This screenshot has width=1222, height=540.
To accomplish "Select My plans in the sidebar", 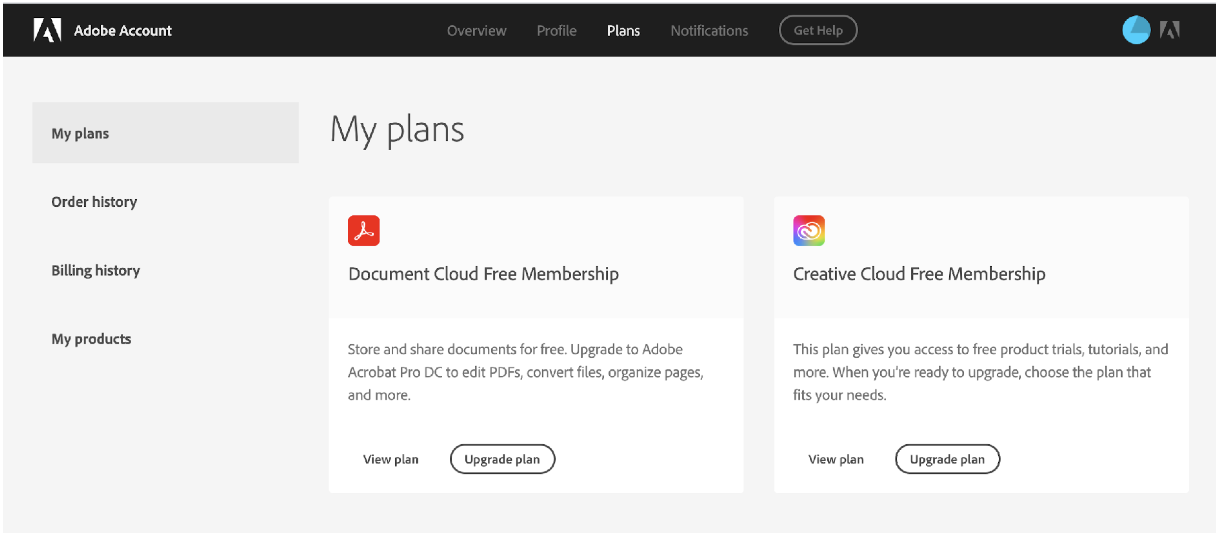I will (x=80, y=134).
